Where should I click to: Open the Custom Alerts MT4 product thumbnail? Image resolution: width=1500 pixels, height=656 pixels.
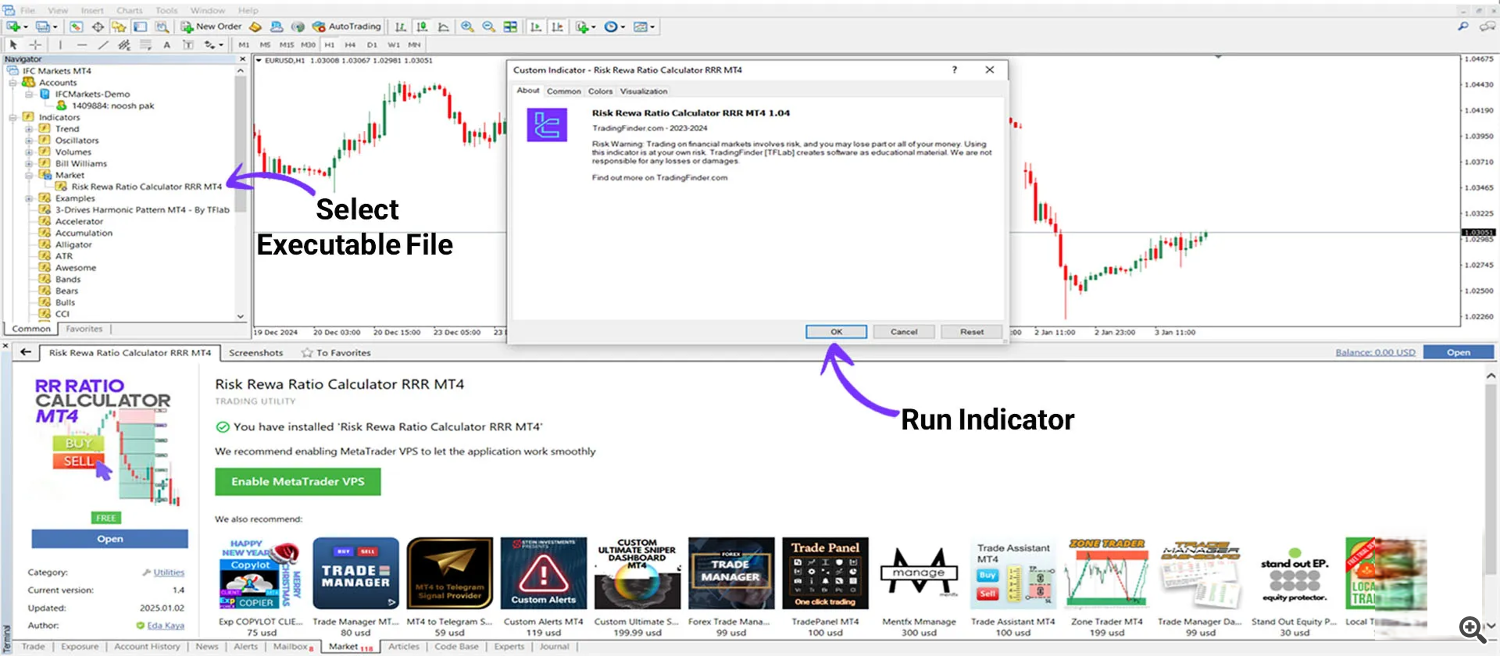(x=543, y=573)
